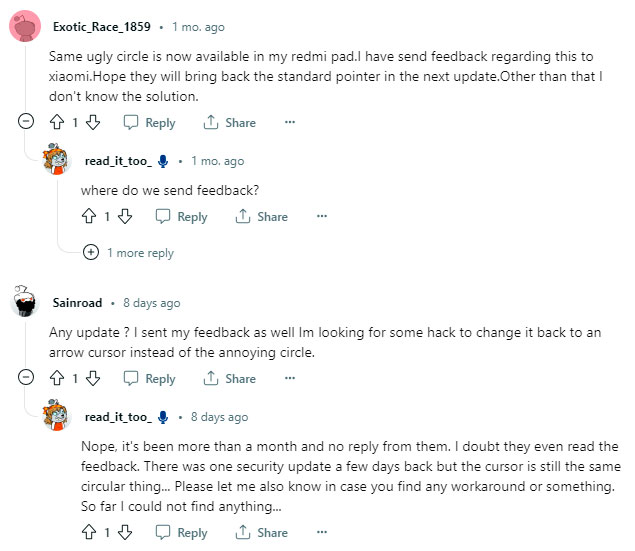Open more options on Sainroad's comment
Viewport: 635px width, 551px height.
290,378
